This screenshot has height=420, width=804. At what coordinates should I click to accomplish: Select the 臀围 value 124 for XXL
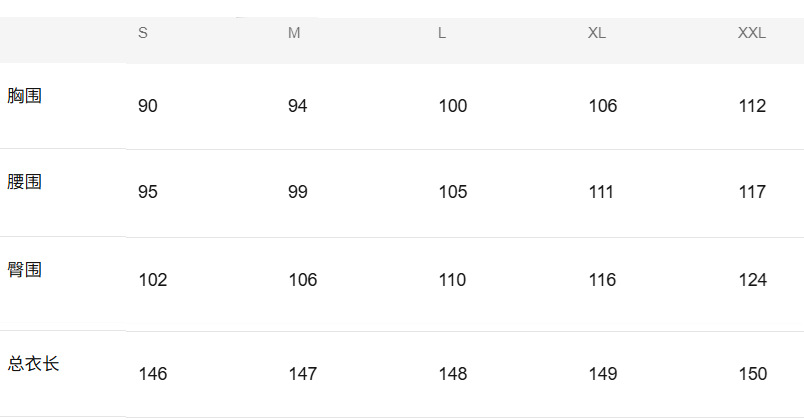752,280
